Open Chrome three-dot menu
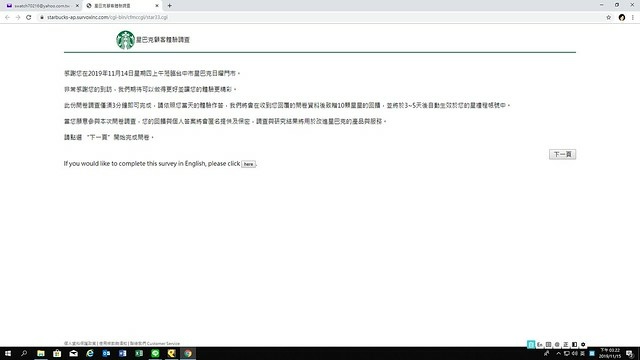This screenshot has width=640, height=360. click(633, 17)
